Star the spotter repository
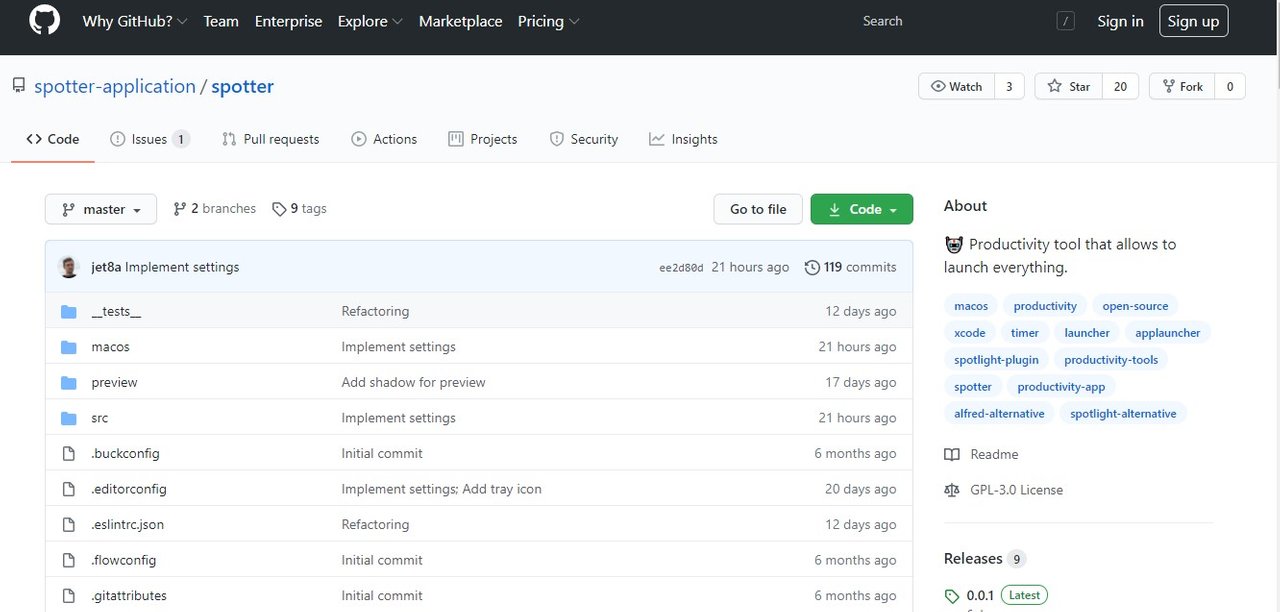 [1068, 86]
